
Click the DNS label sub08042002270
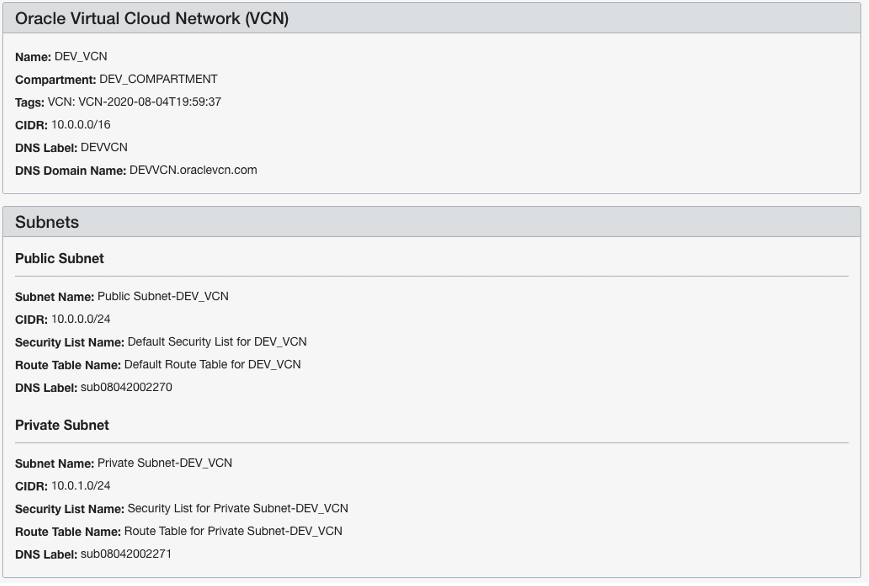tap(126, 387)
